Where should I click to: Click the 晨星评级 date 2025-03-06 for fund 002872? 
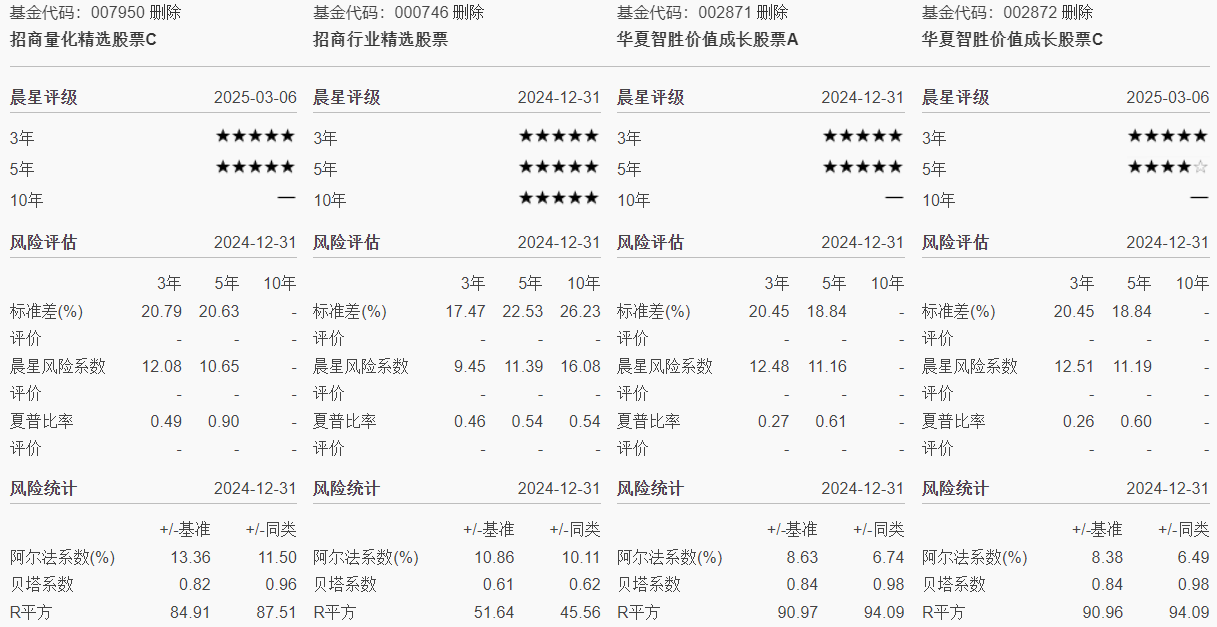click(1168, 98)
